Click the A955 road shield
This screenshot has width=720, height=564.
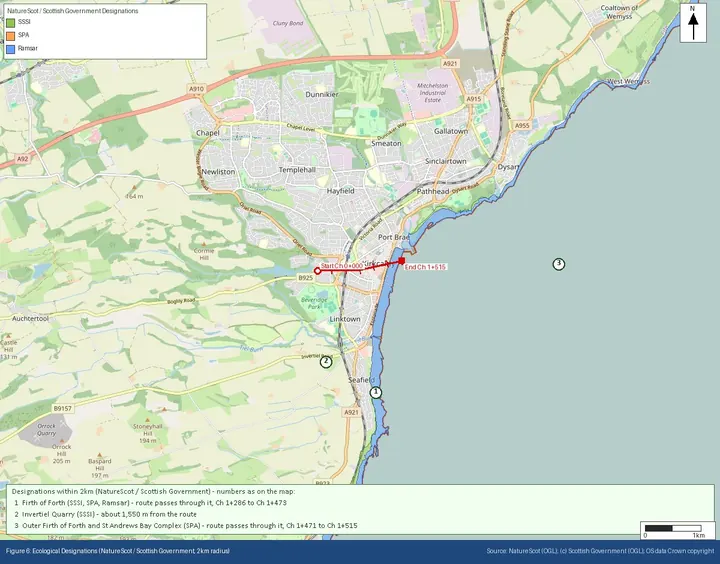pos(522,125)
